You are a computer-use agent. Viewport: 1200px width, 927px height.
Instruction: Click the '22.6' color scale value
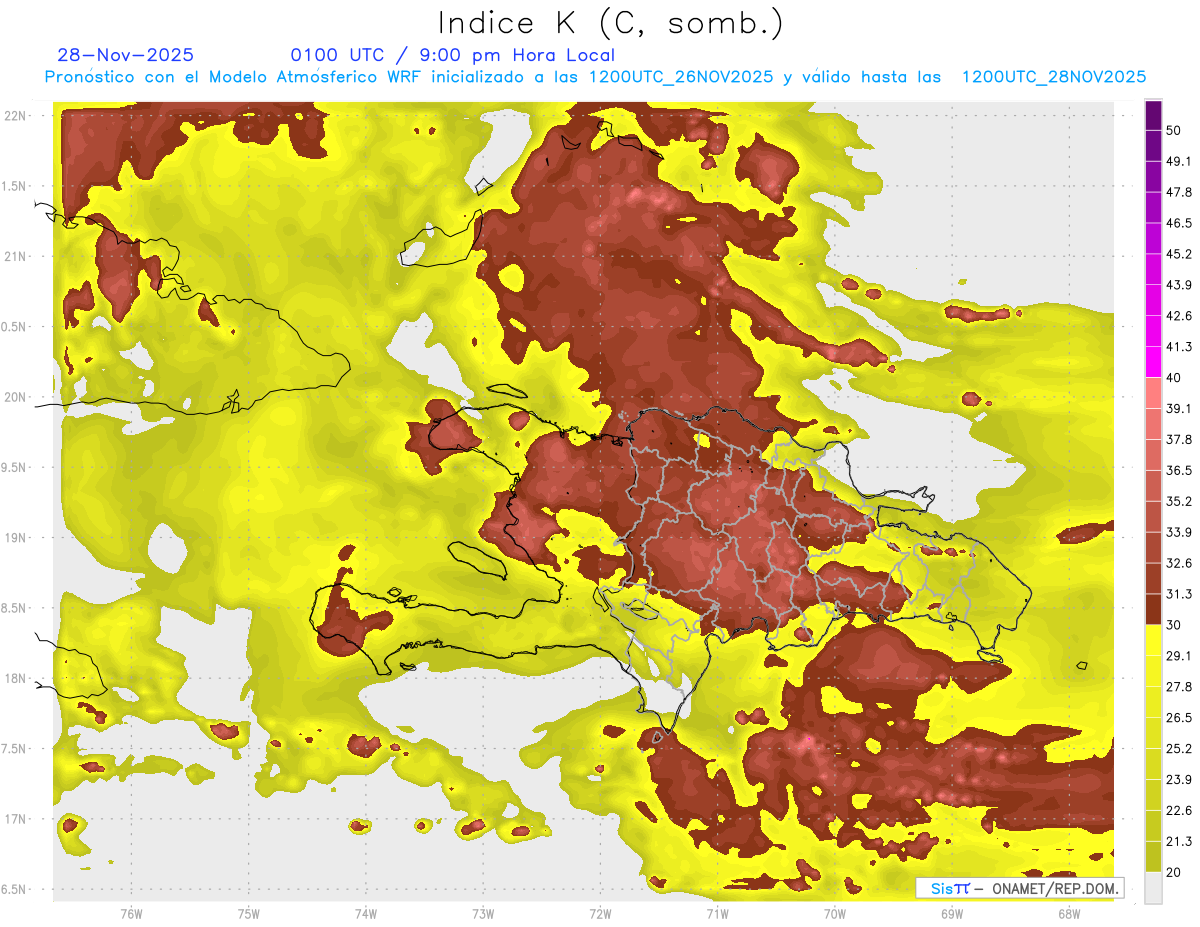(x=1179, y=810)
